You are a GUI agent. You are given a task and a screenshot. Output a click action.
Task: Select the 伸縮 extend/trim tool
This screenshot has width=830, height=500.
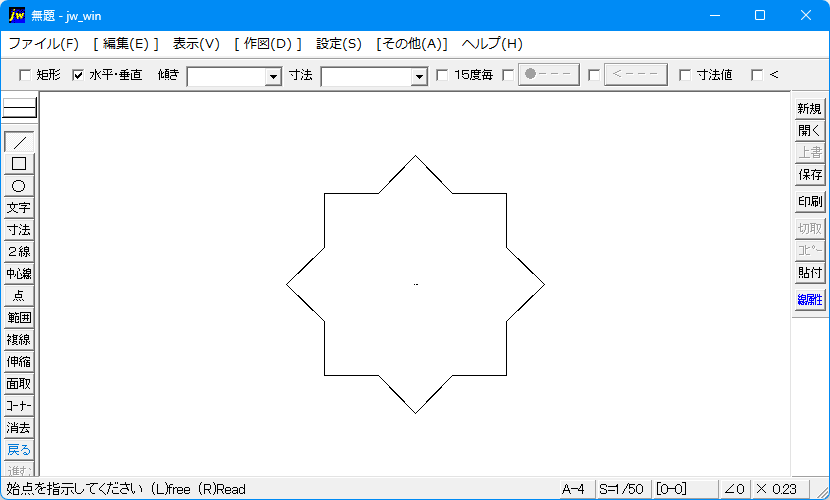[19, 362]
